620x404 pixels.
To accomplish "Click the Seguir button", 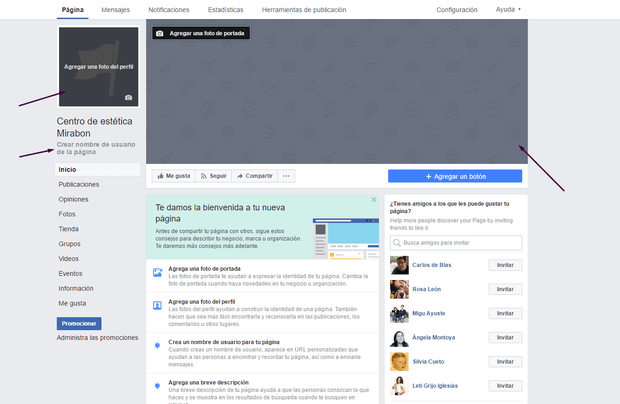I will click(214, 176).
